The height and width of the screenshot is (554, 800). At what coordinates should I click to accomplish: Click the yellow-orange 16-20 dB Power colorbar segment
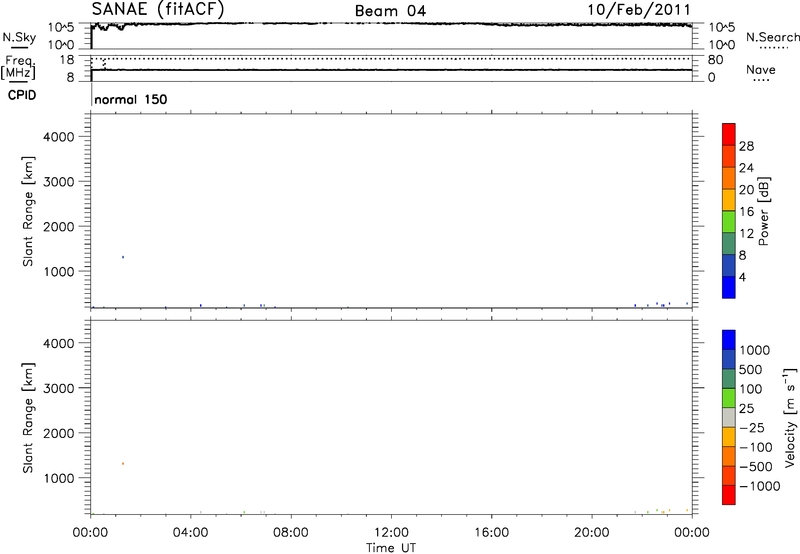point(729,199)
